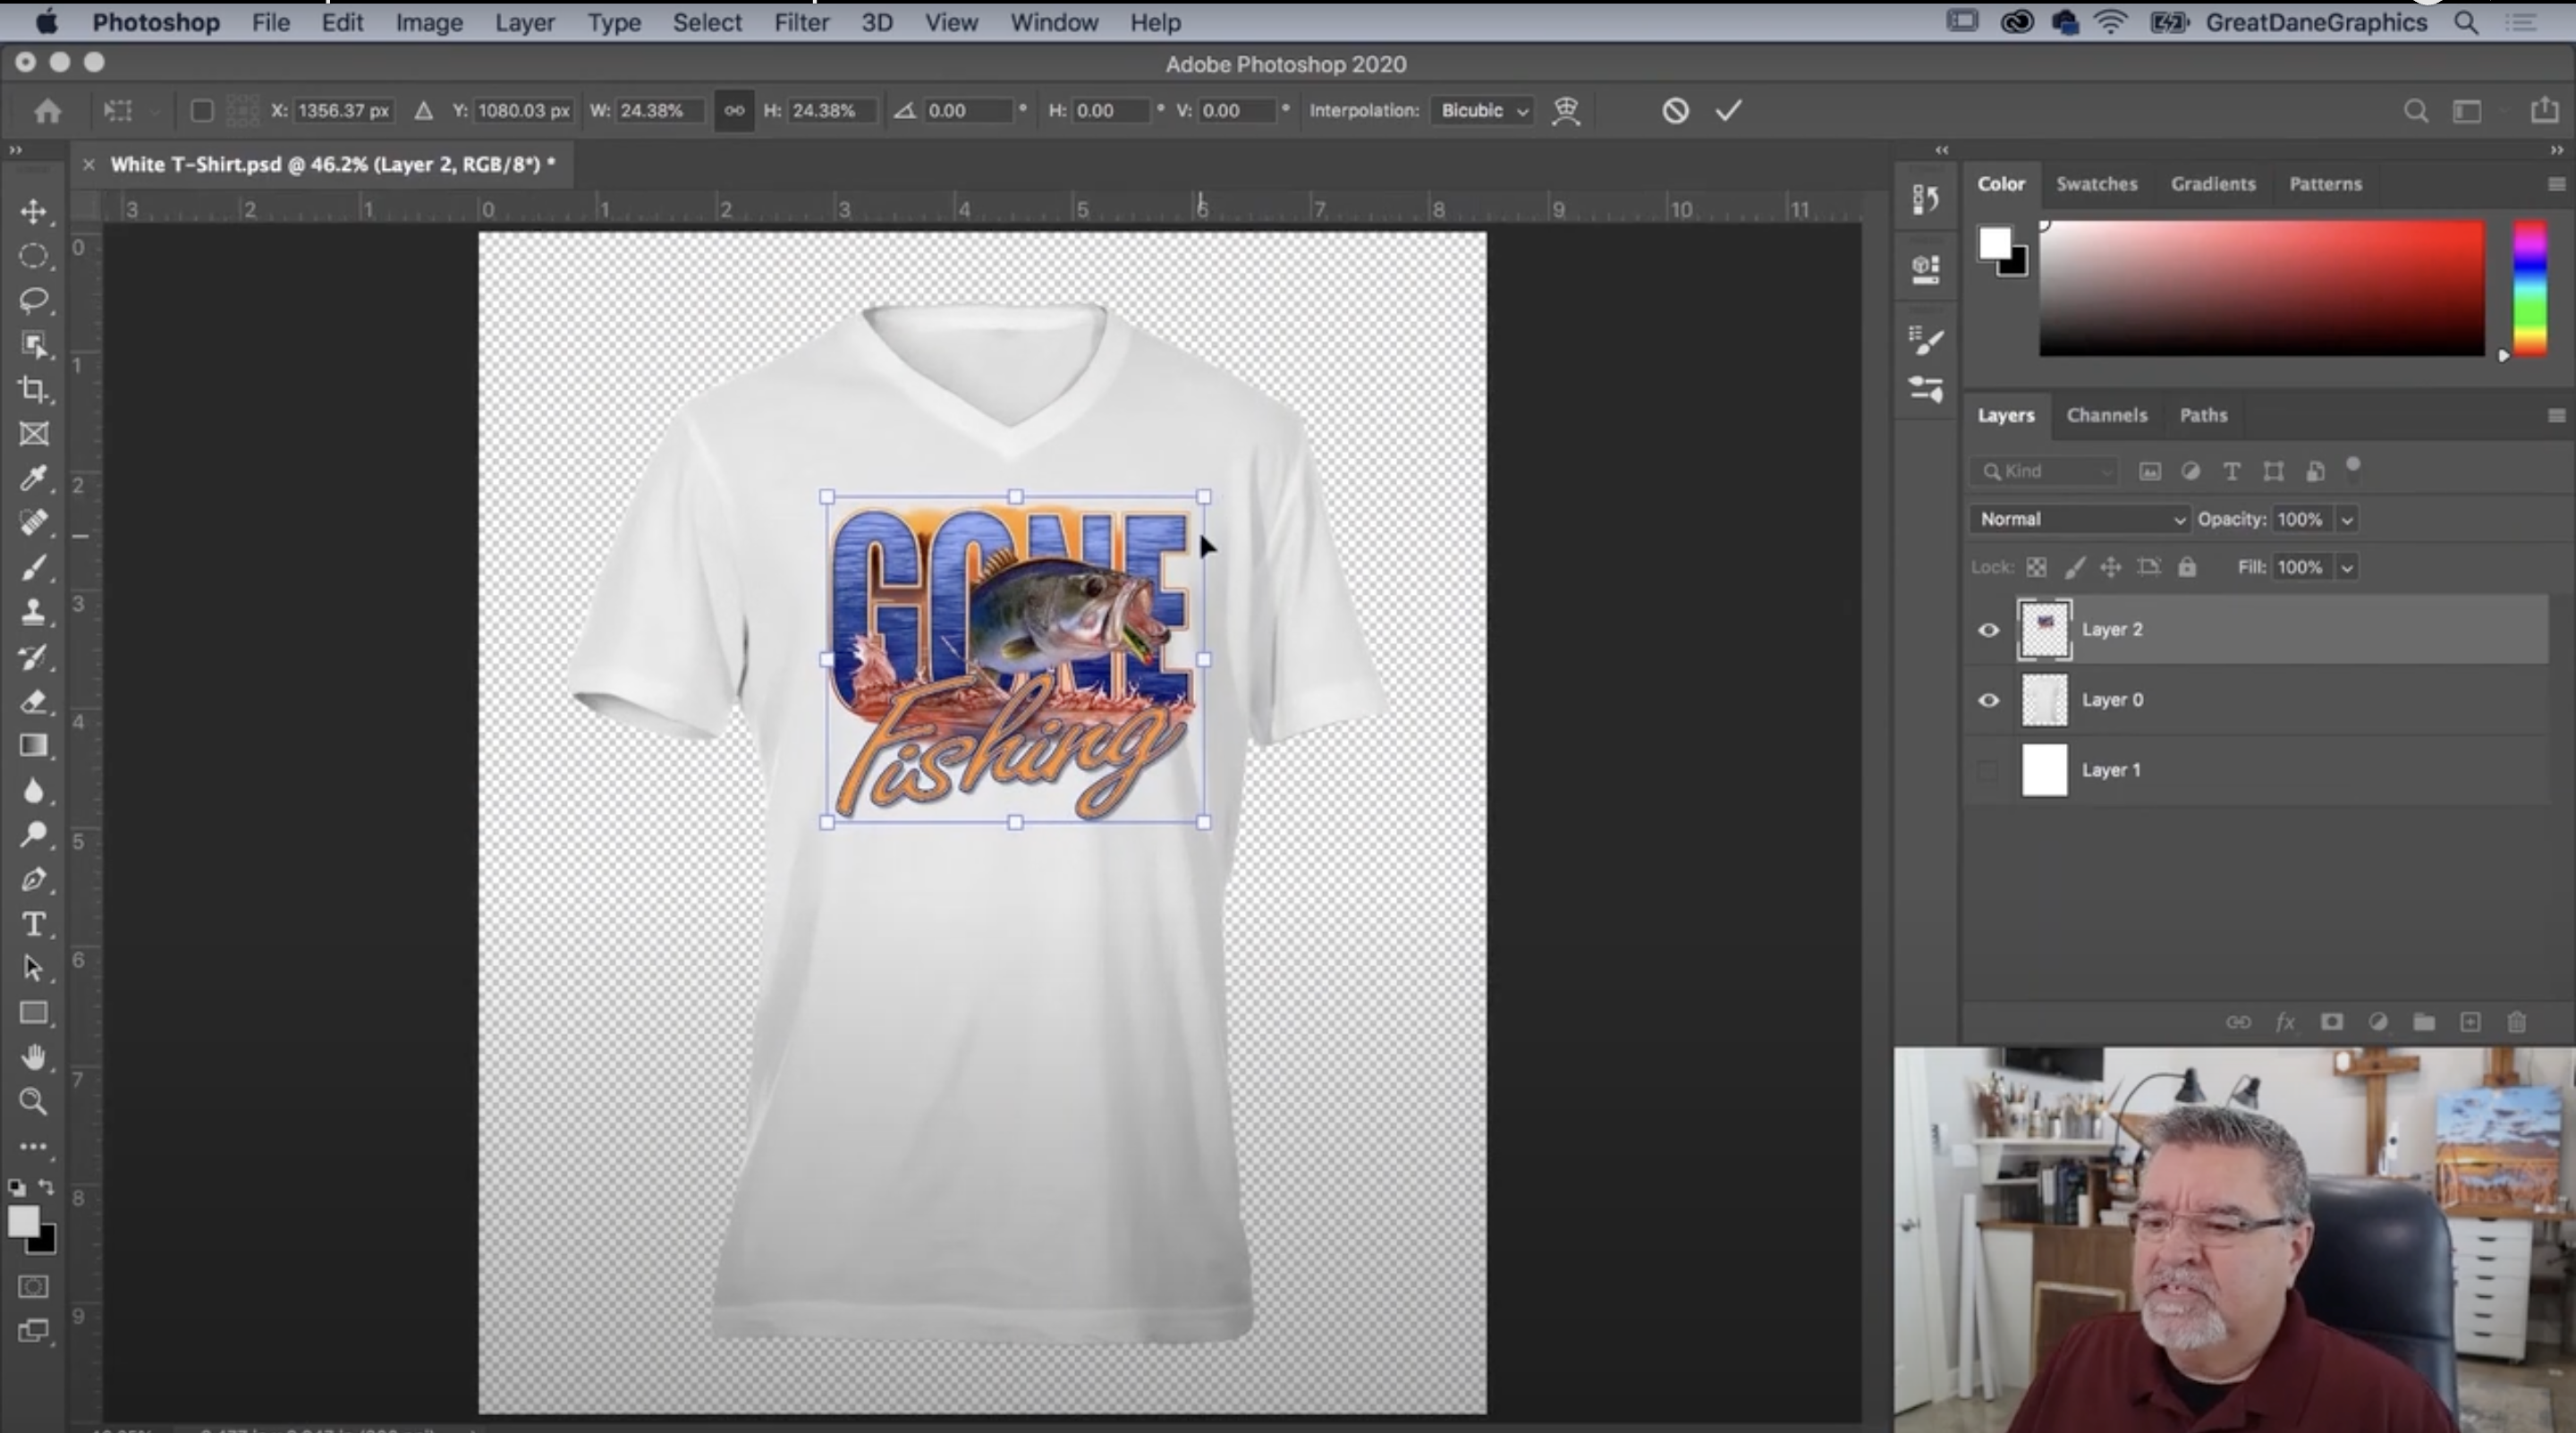Open the Filter menu
This screenshot has height=1433, width=2576.
(801, 22)
